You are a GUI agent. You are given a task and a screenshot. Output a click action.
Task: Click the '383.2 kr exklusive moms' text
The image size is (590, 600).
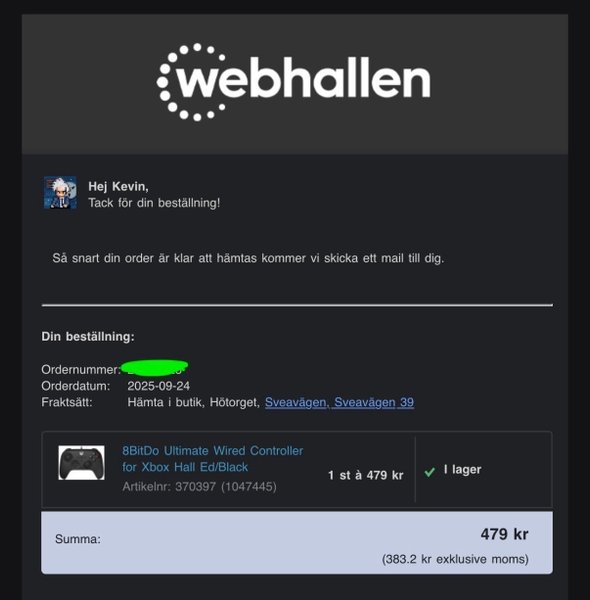[x=455, y=559]
